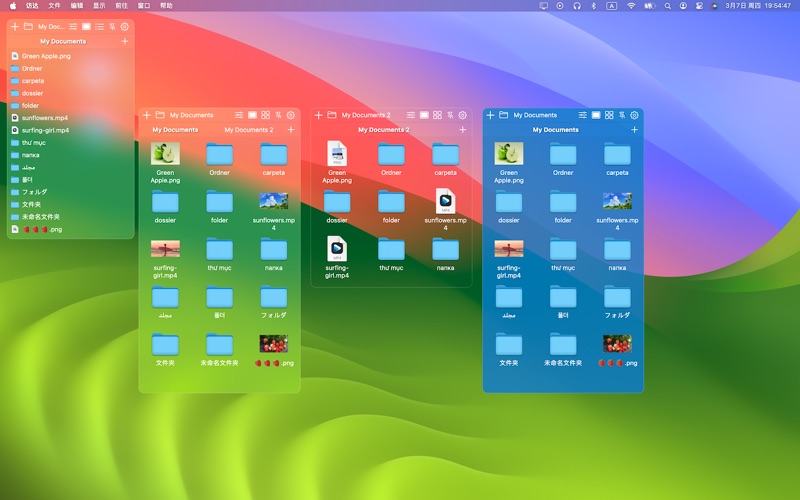Viewport: 800px width, 500px height.
Task: Open settings gear in the blue panel
Action: (x=634, y=115)
